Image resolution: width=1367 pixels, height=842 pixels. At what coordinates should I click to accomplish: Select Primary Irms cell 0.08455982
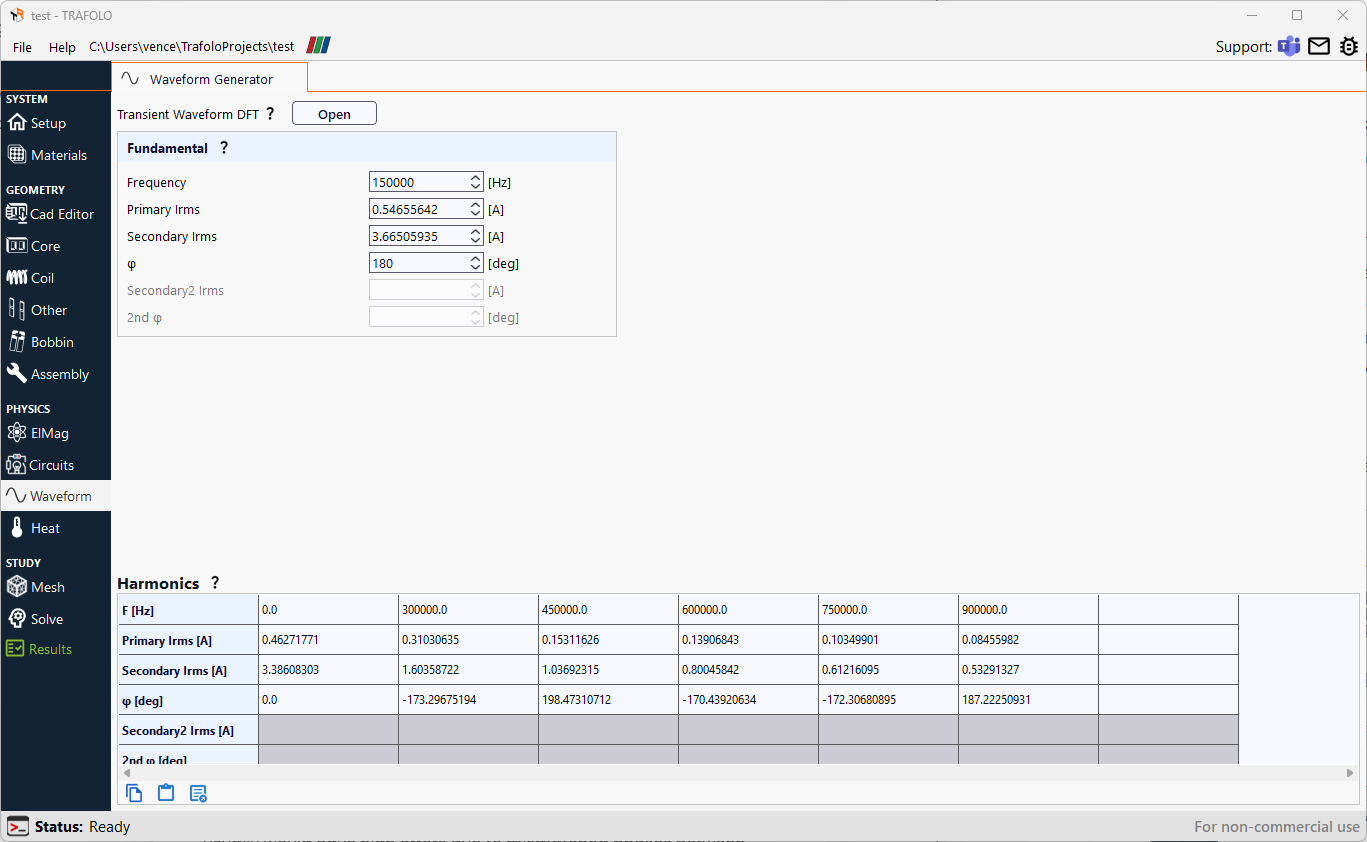click(1028, 640)
